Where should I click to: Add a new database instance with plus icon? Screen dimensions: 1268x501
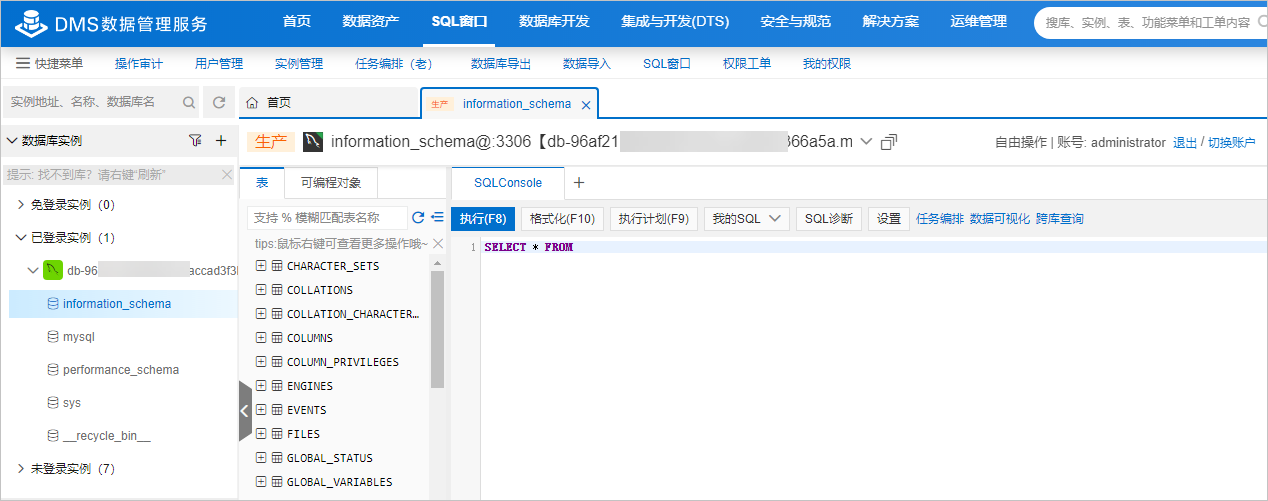click(x=221, y=141)
